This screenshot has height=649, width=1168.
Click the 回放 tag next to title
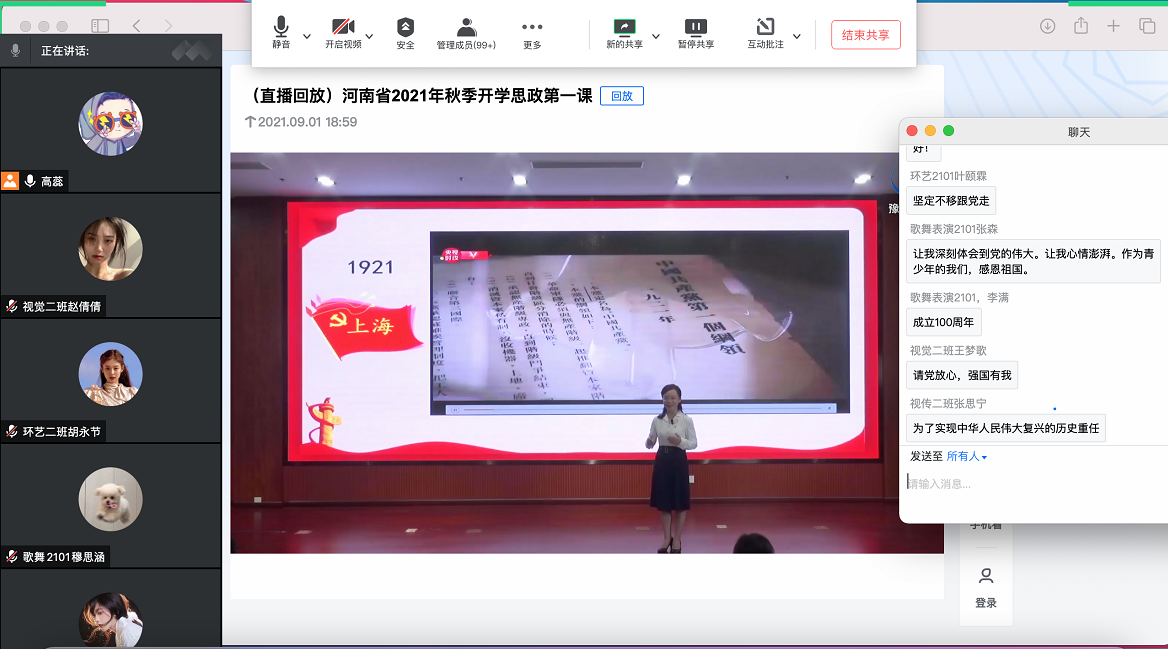pos(621,96)
